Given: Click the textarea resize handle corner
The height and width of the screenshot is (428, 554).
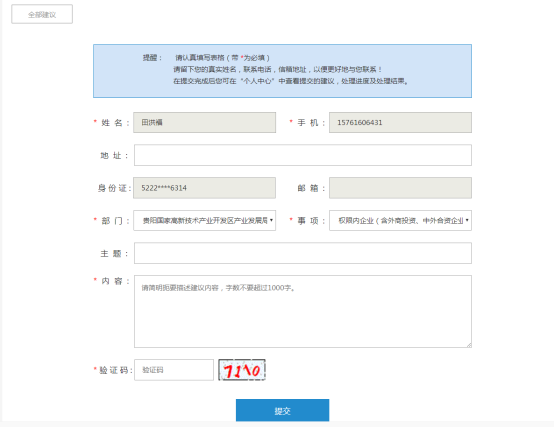Looking at the screenshot, I should [x=469, y=345].
